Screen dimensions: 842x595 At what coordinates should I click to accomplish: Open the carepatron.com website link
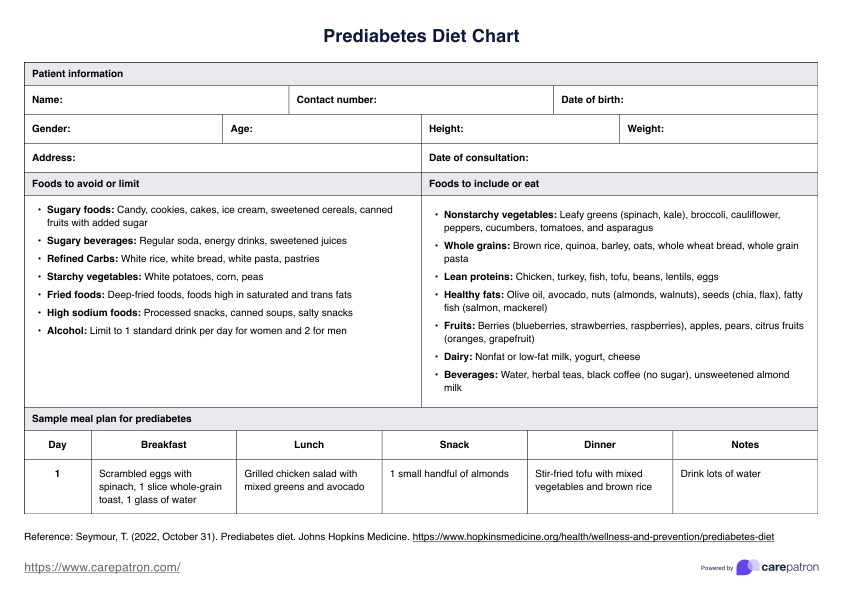102,567
